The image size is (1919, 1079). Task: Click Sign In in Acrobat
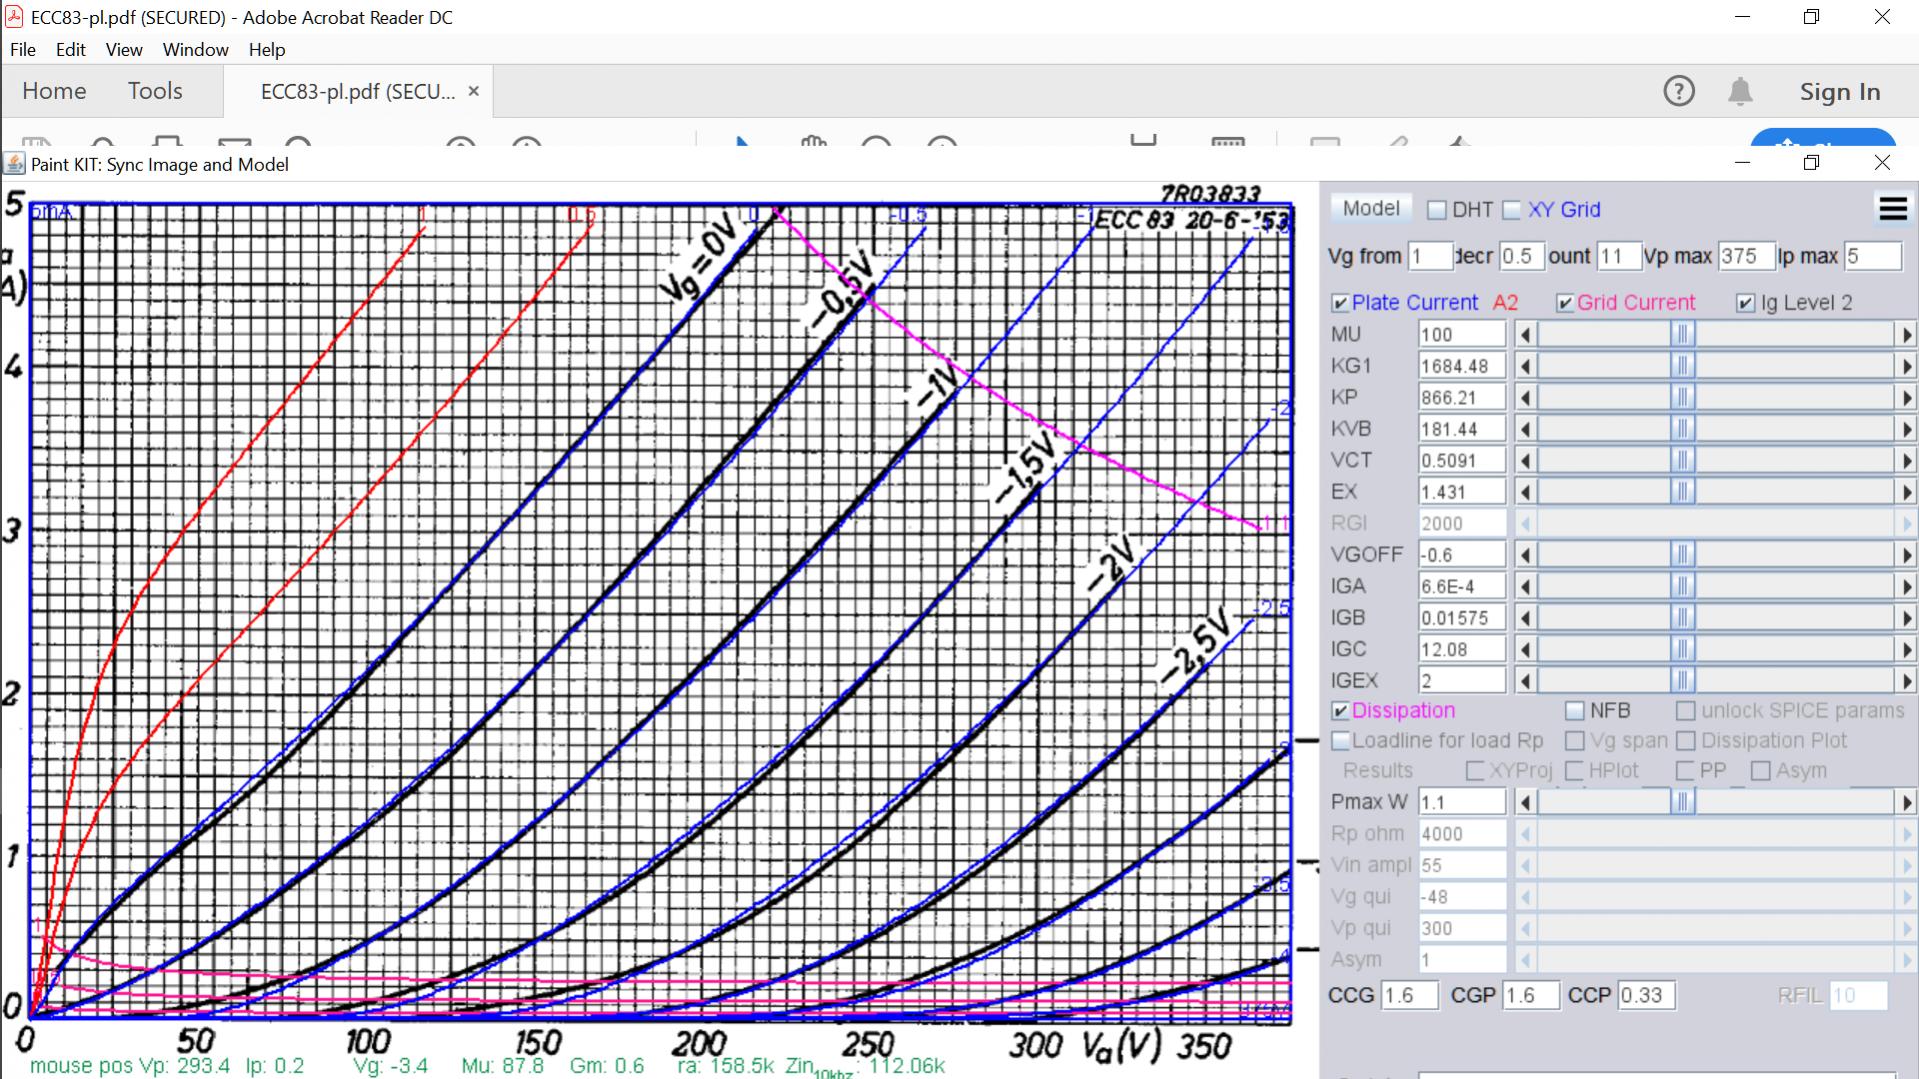pyautogui.click(x=1840, y=92)
